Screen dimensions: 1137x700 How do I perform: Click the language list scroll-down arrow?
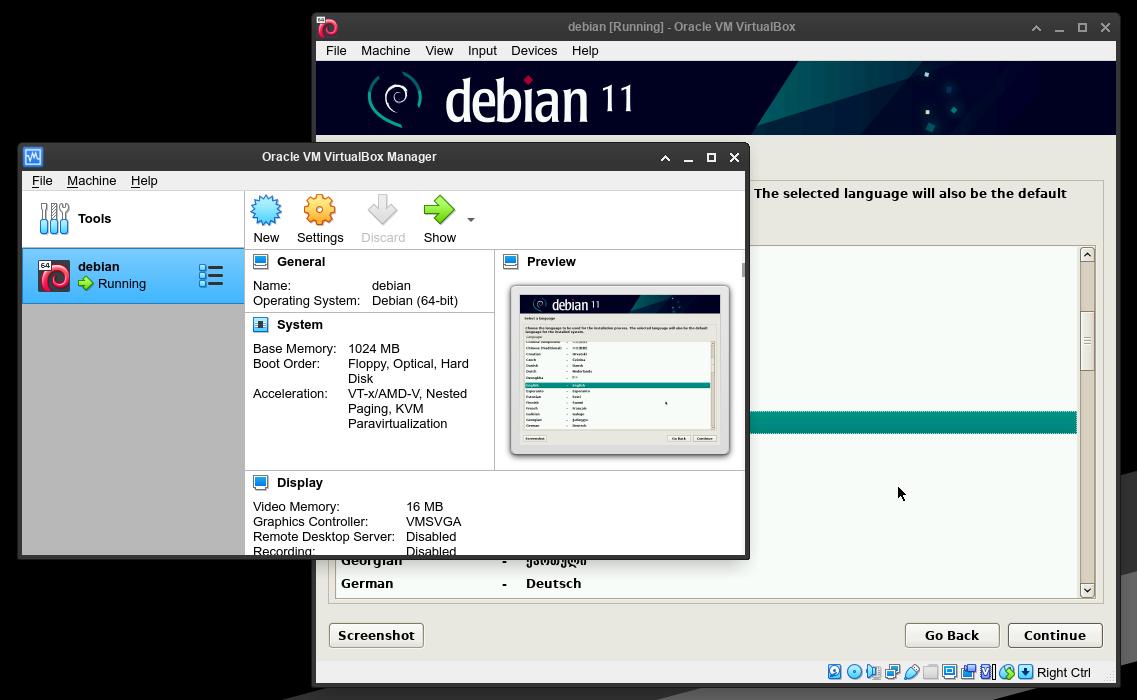[1086, 590]
